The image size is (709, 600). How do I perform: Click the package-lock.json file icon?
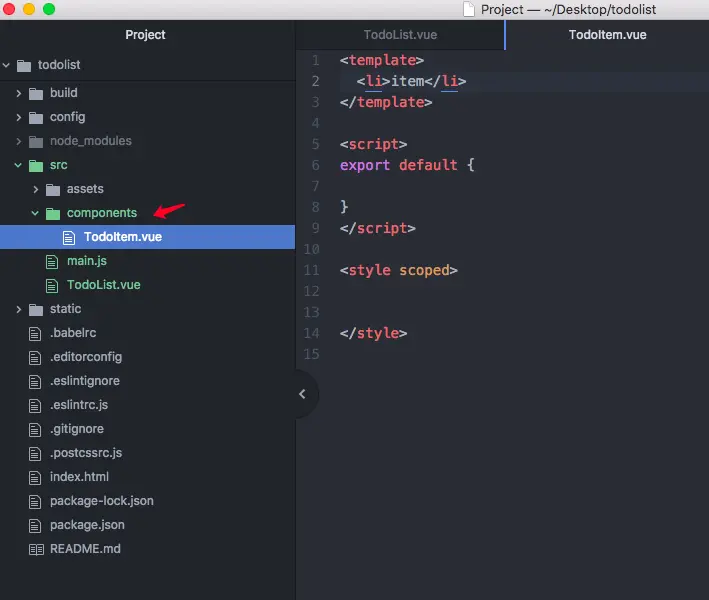coord(35,501)
